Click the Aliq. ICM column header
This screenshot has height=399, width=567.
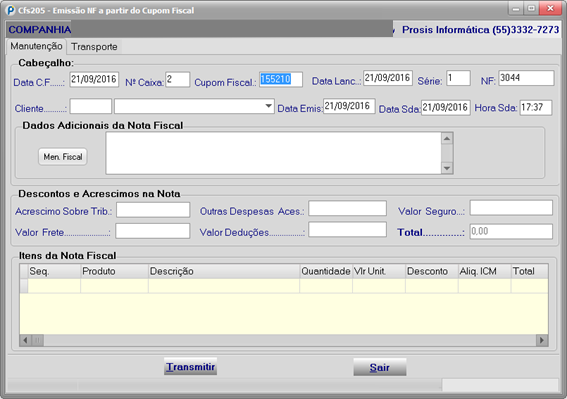(x=485, y=271)
